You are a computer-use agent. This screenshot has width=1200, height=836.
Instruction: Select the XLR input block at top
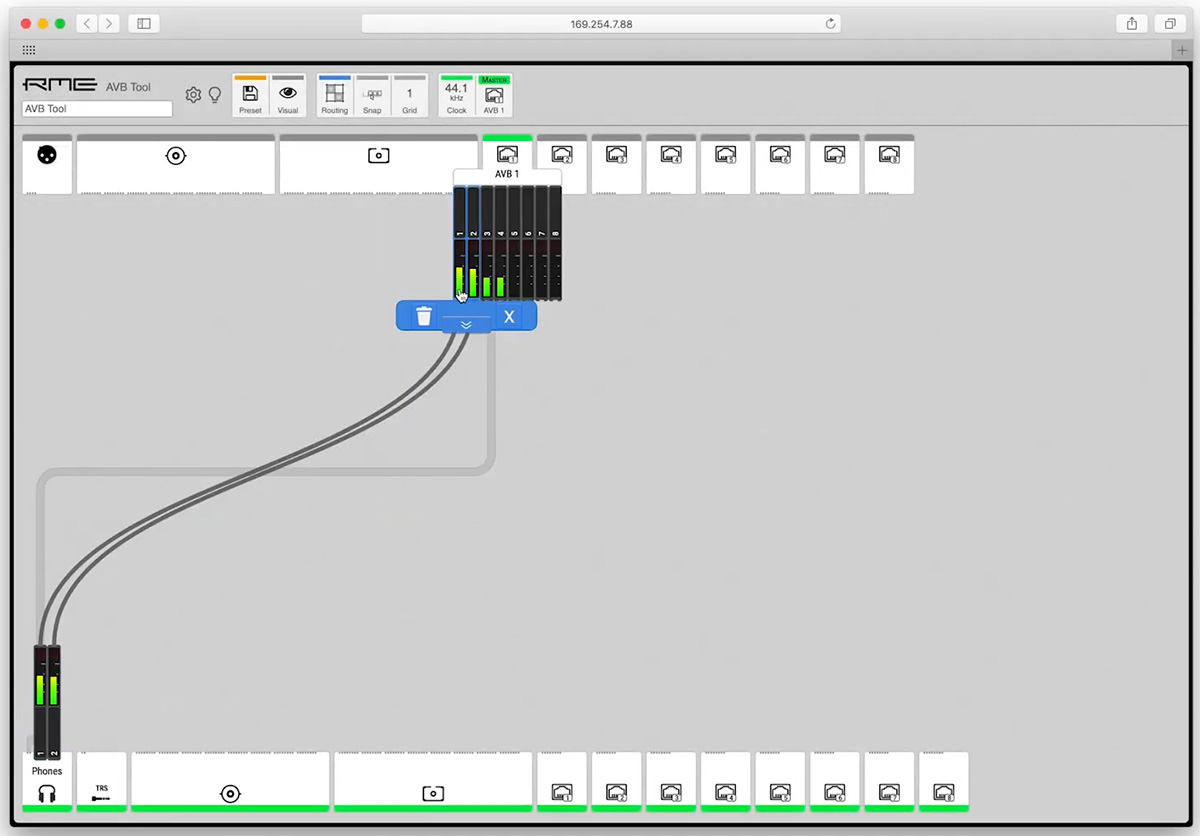(47, 164)
